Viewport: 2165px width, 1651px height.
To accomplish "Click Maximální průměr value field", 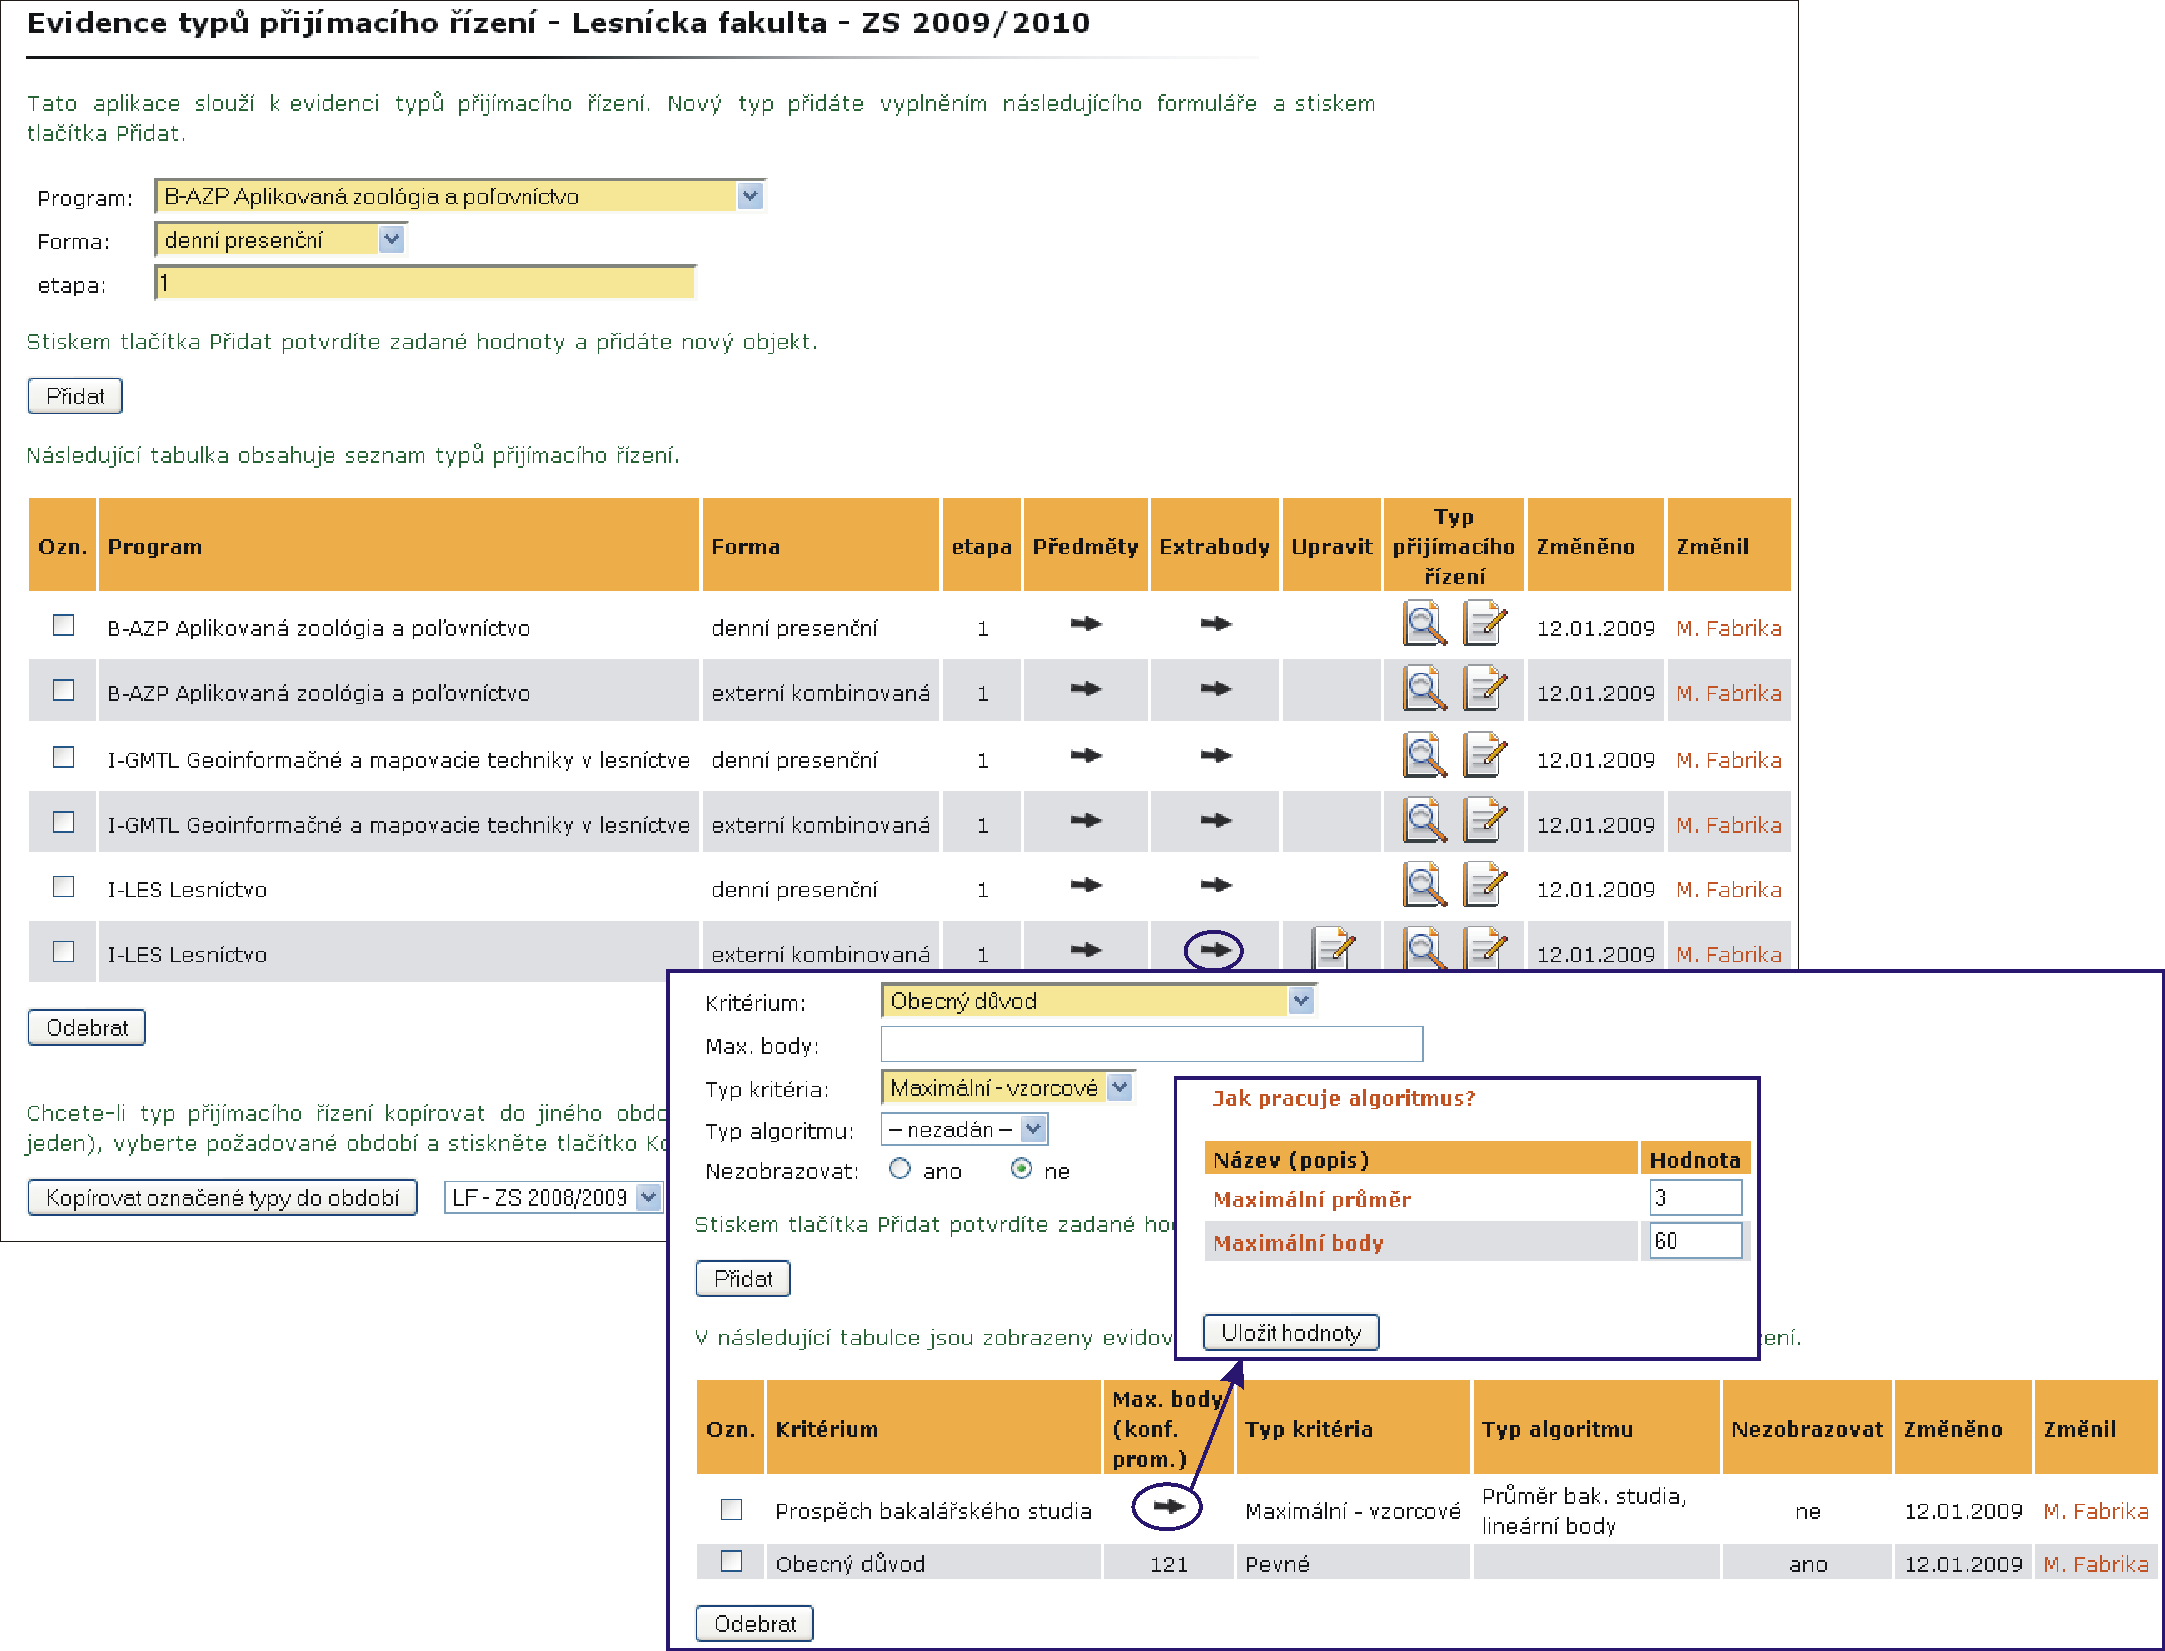I will coord(1696,1198).
